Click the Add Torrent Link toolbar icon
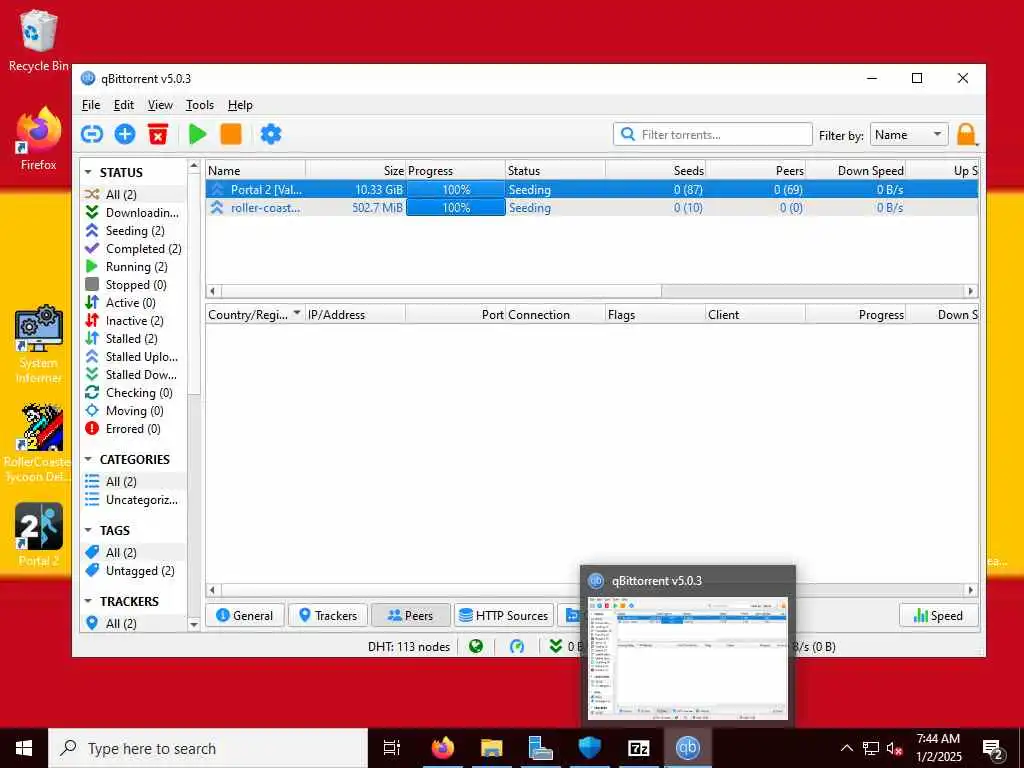1024x768 pixels. 92,135
